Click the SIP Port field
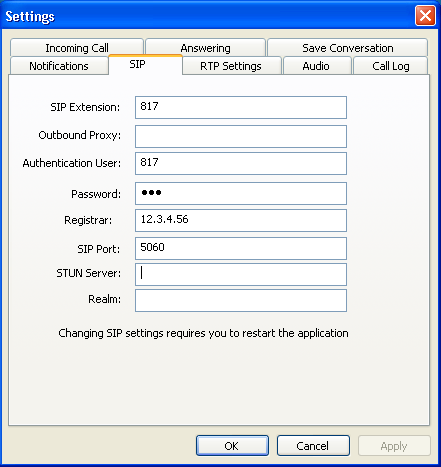 pos(241,248)
